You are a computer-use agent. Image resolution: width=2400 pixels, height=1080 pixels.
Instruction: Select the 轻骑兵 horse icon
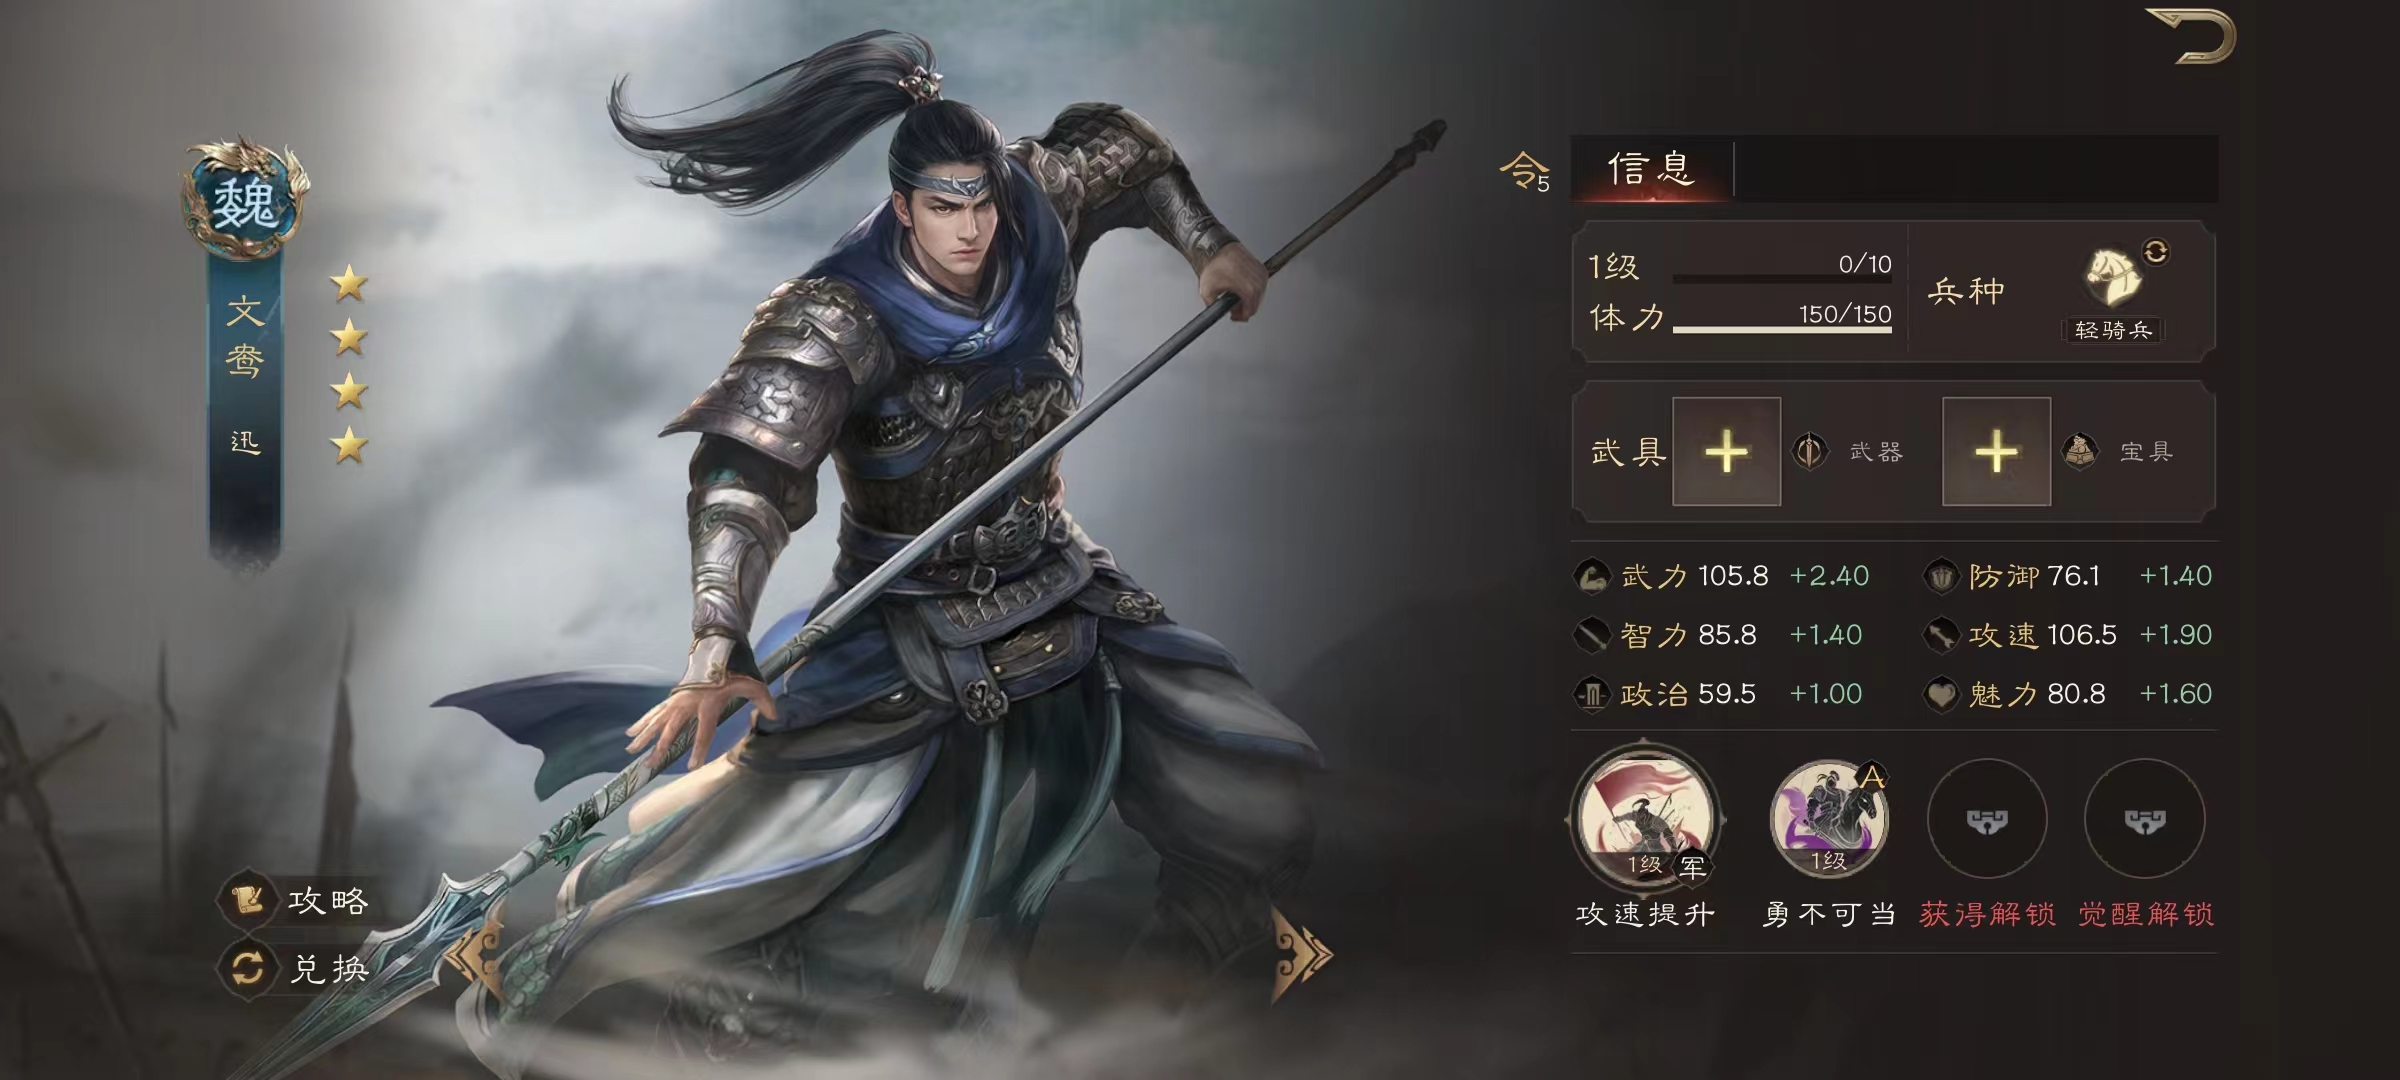tap(2112, 278)
